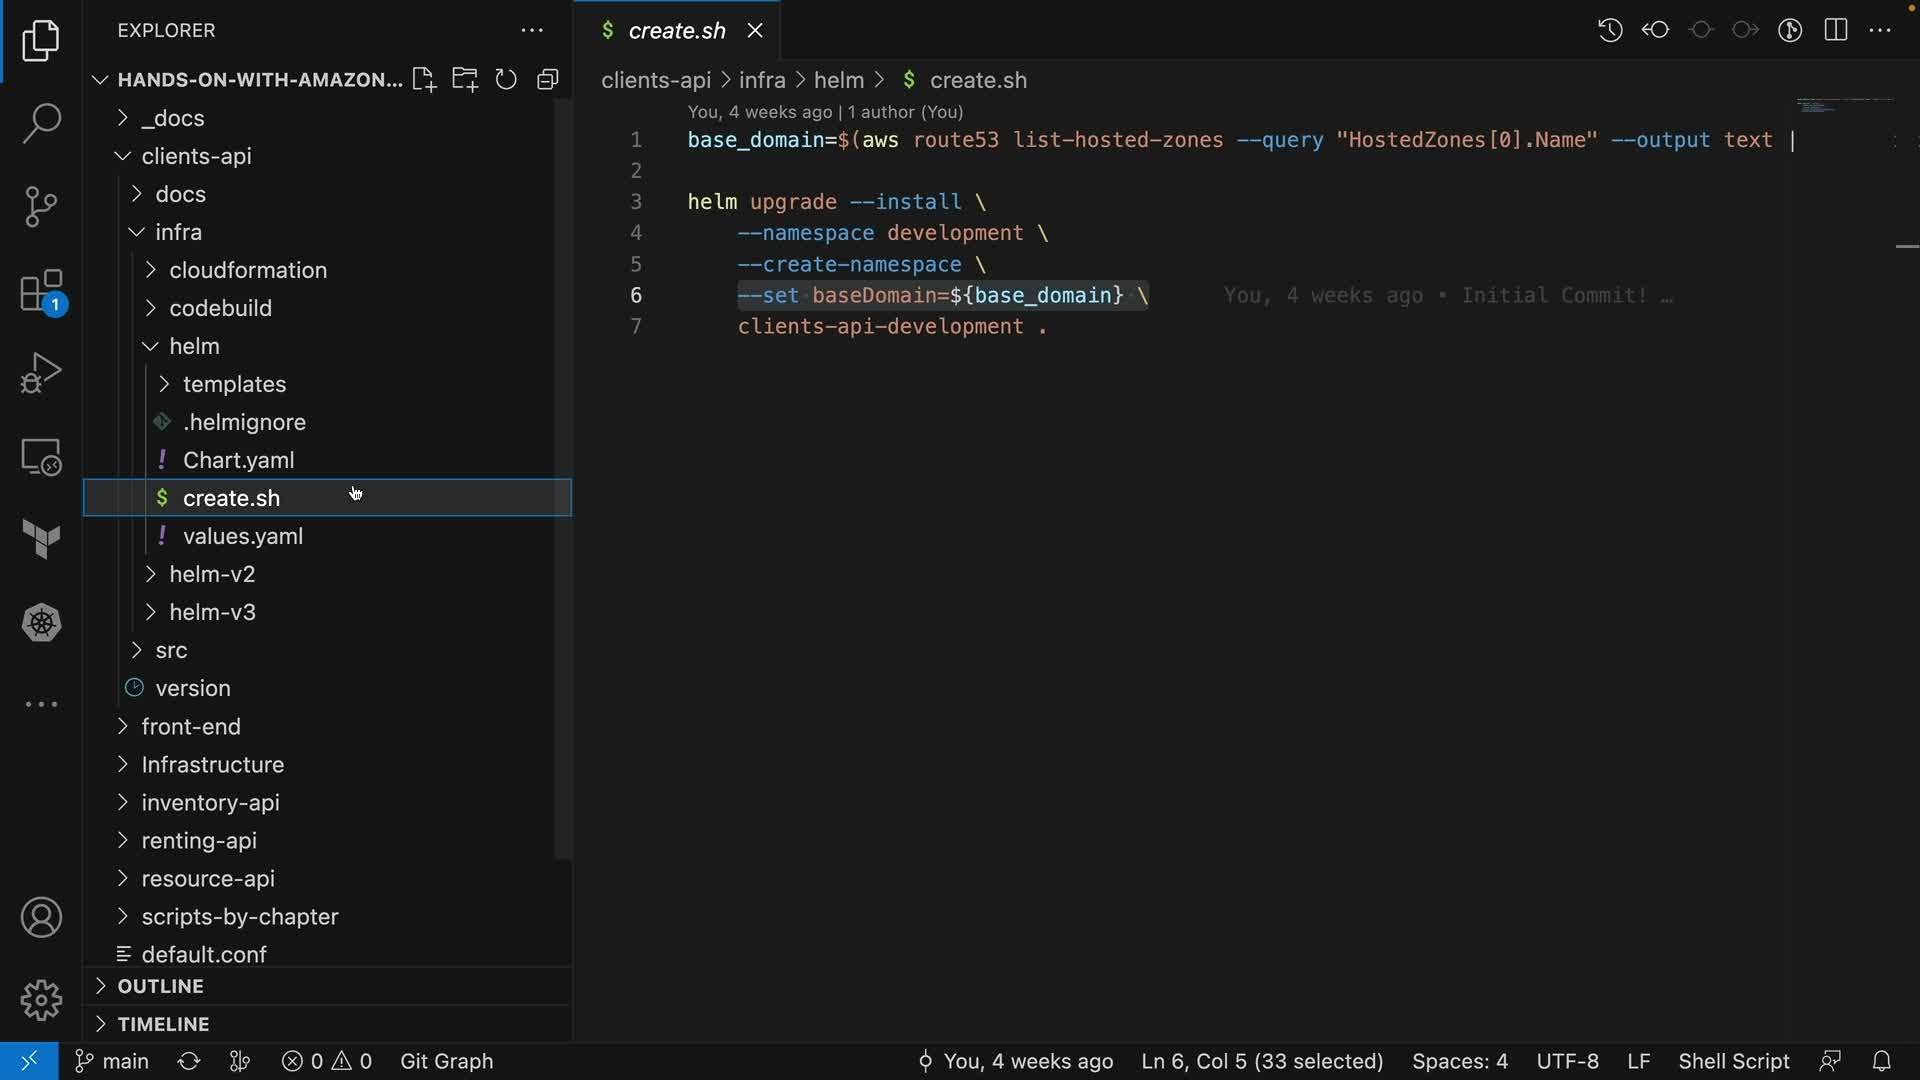
Task: Refresh the explorer file tree
Action: pos(506,80)
